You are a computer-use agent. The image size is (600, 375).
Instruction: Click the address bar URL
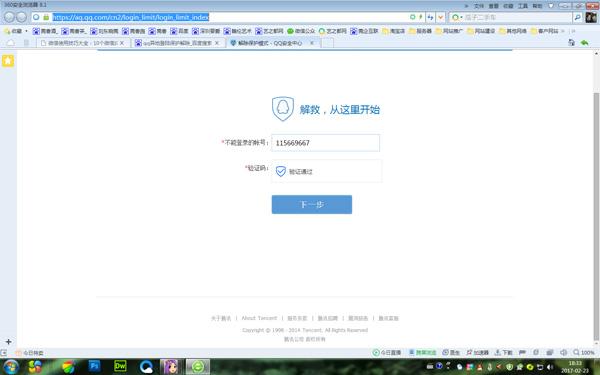click(x=130, y=17)
